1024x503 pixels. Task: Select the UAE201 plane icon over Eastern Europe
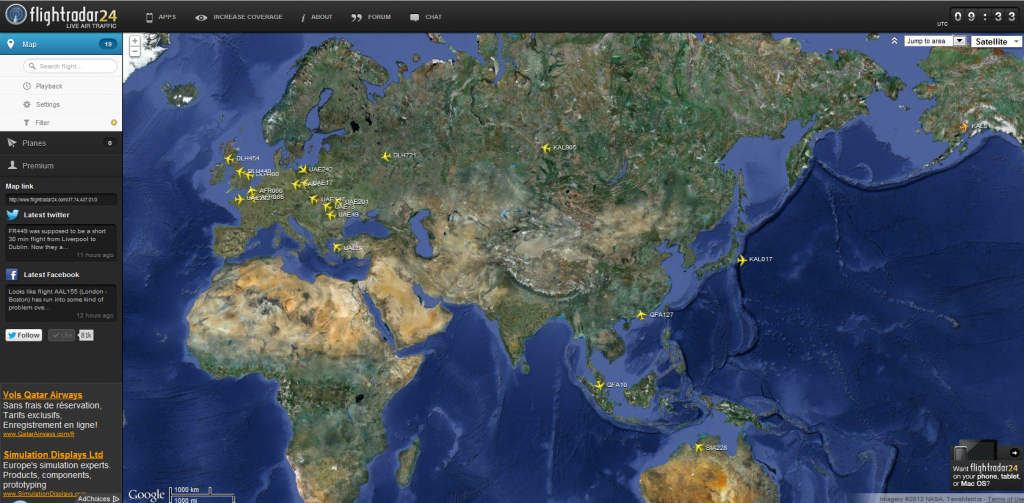tap(340, 202)
